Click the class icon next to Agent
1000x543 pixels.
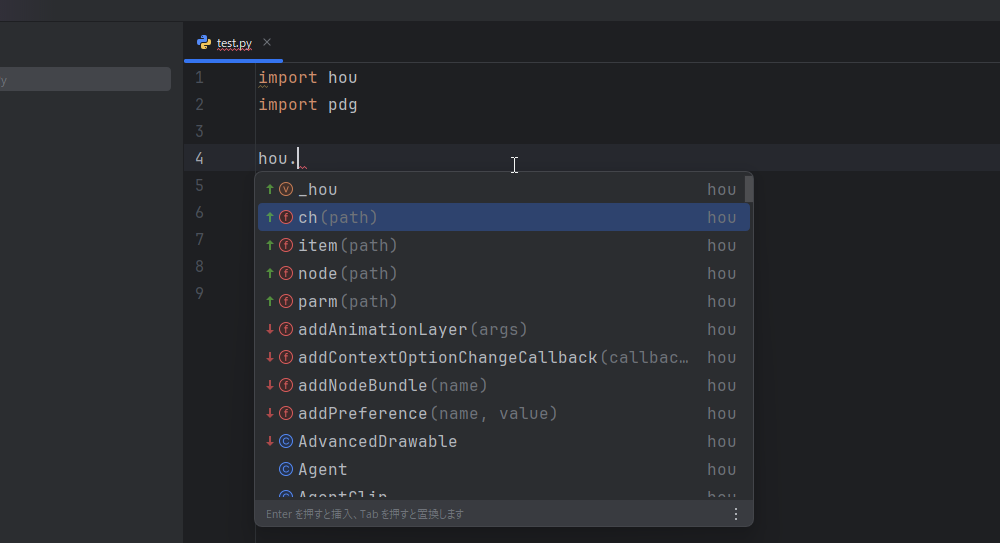click(286, 469)
